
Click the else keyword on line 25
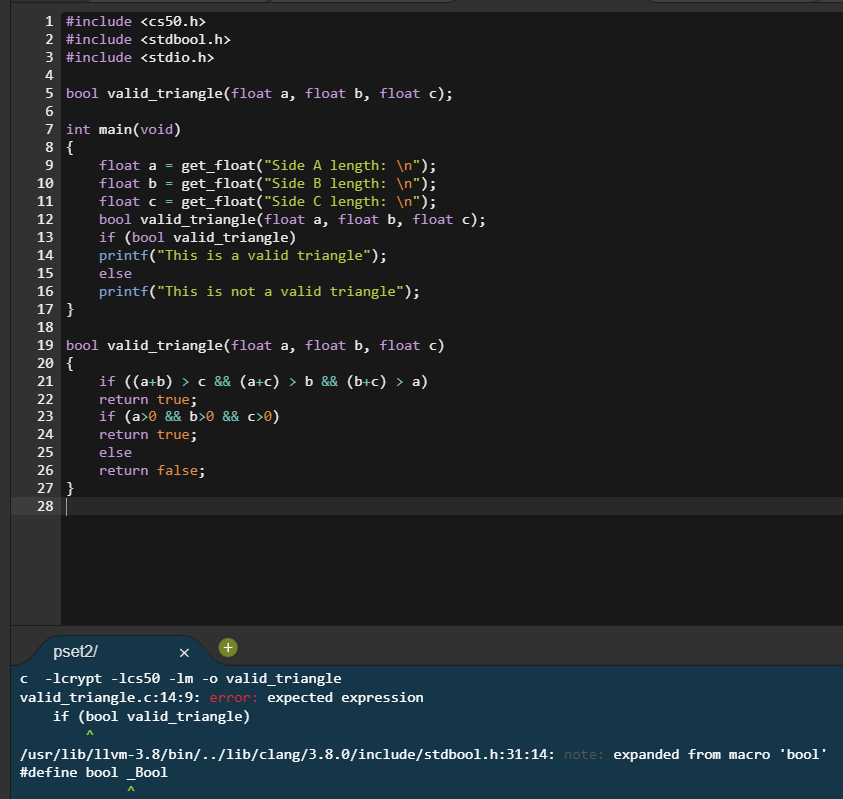pyautogui.click(x=115, y=453)
